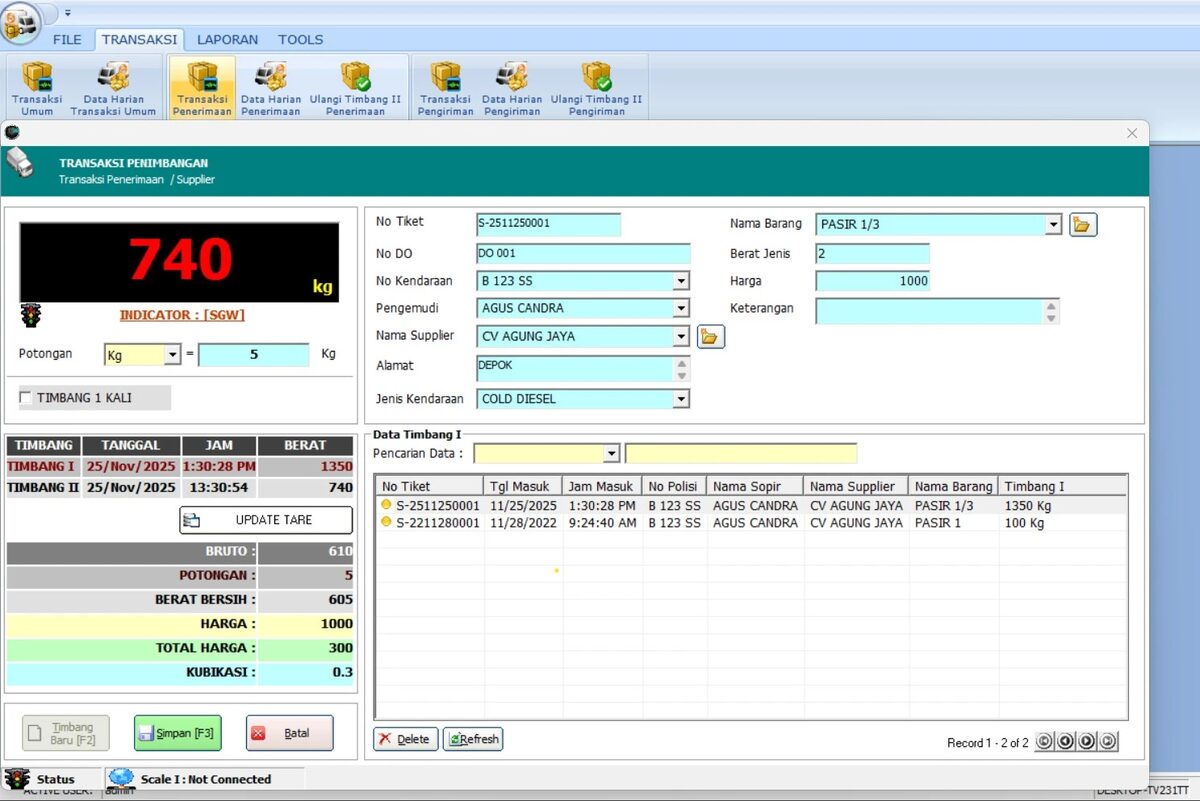This screenshot has width=1200, height=801.
Task: Focus the Berat Jenis input field
Action: coord(872,254)
